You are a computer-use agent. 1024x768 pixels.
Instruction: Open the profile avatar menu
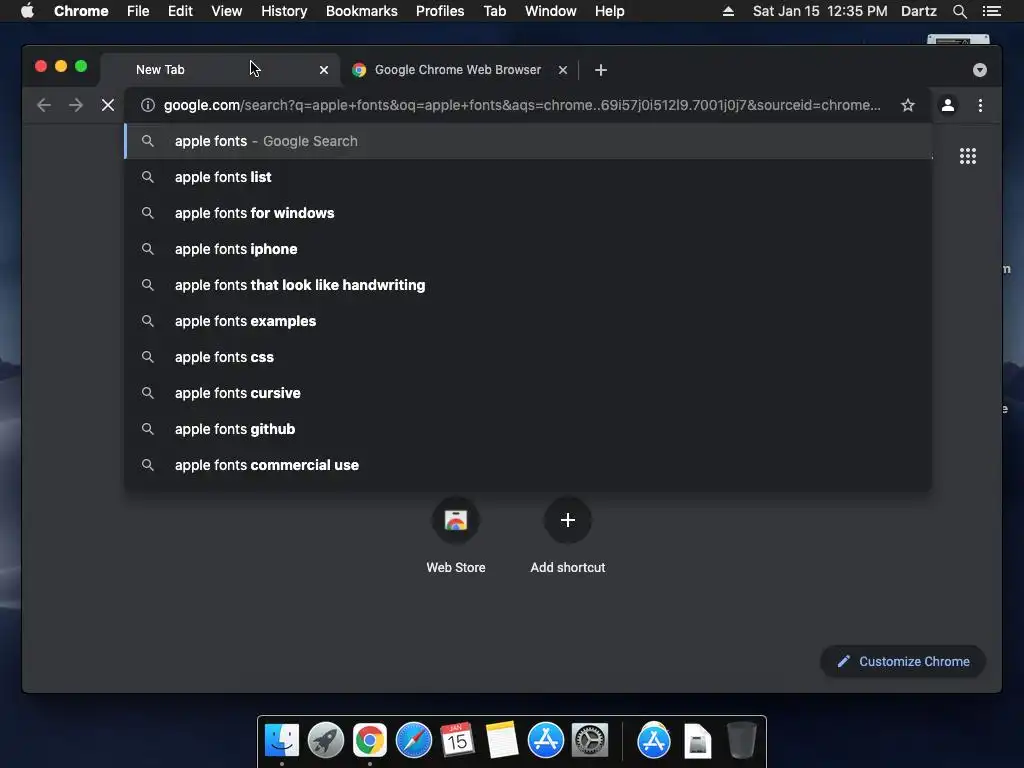click(x=948, y=105)
